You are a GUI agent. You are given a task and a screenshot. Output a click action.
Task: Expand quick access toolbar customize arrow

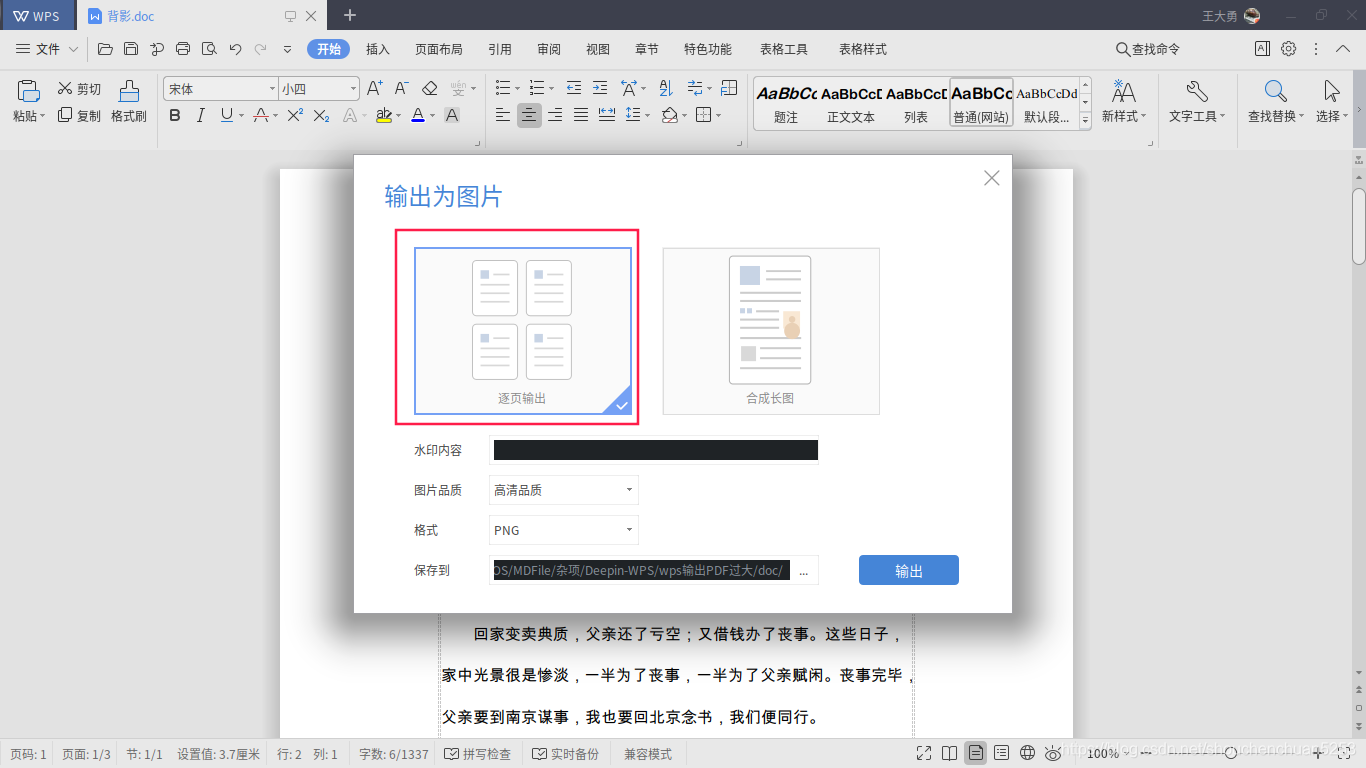click(287, 49)
